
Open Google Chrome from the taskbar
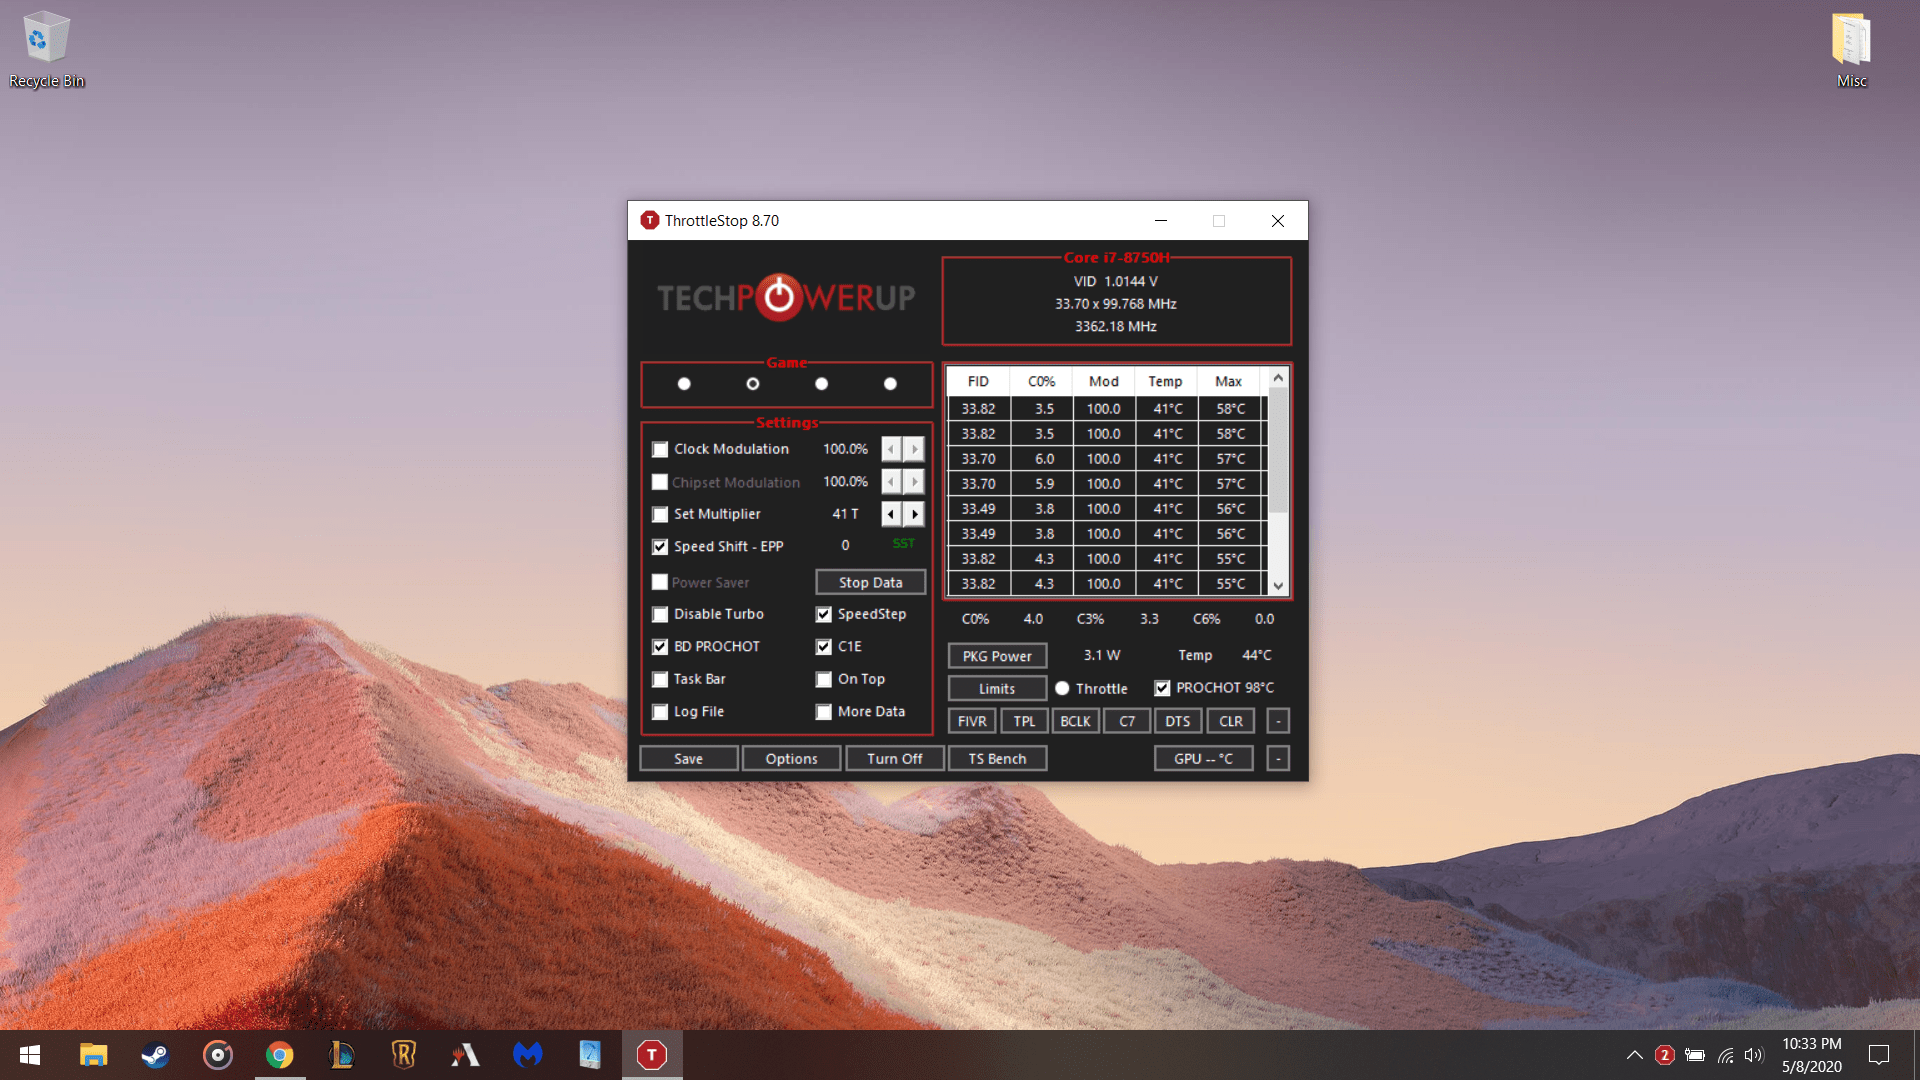pyautogui.click(x=279, y=1055)
